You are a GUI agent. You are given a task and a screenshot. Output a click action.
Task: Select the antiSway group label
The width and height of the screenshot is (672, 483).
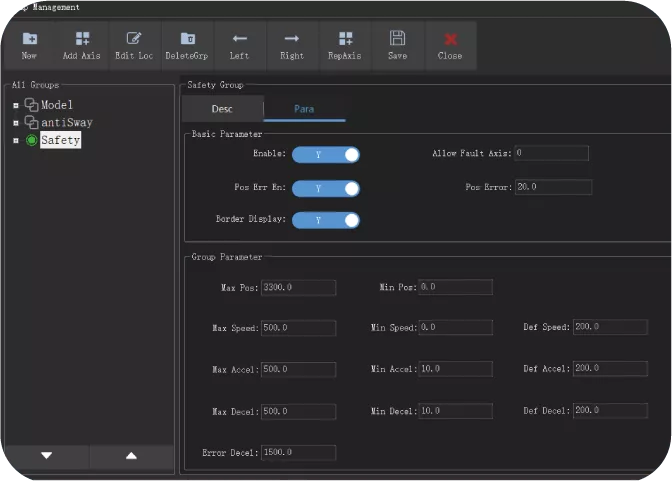(67, 123)
